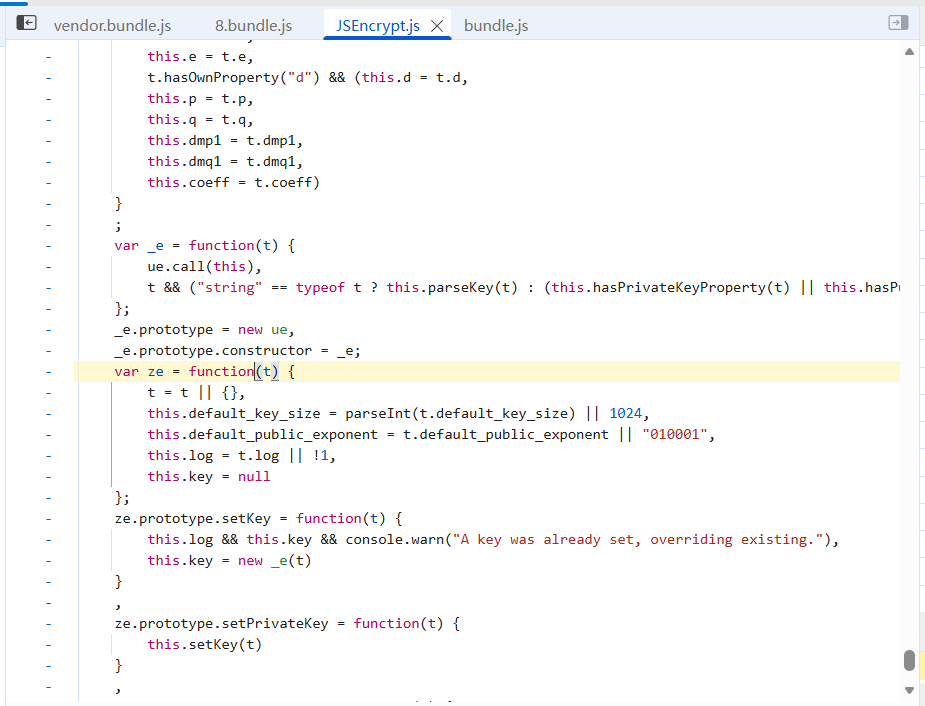Image resolution: width=925 pixels, height=706 pixels.
Task: Click the console.warn 'A key was already set' string
Action: [x=638, y=540]
